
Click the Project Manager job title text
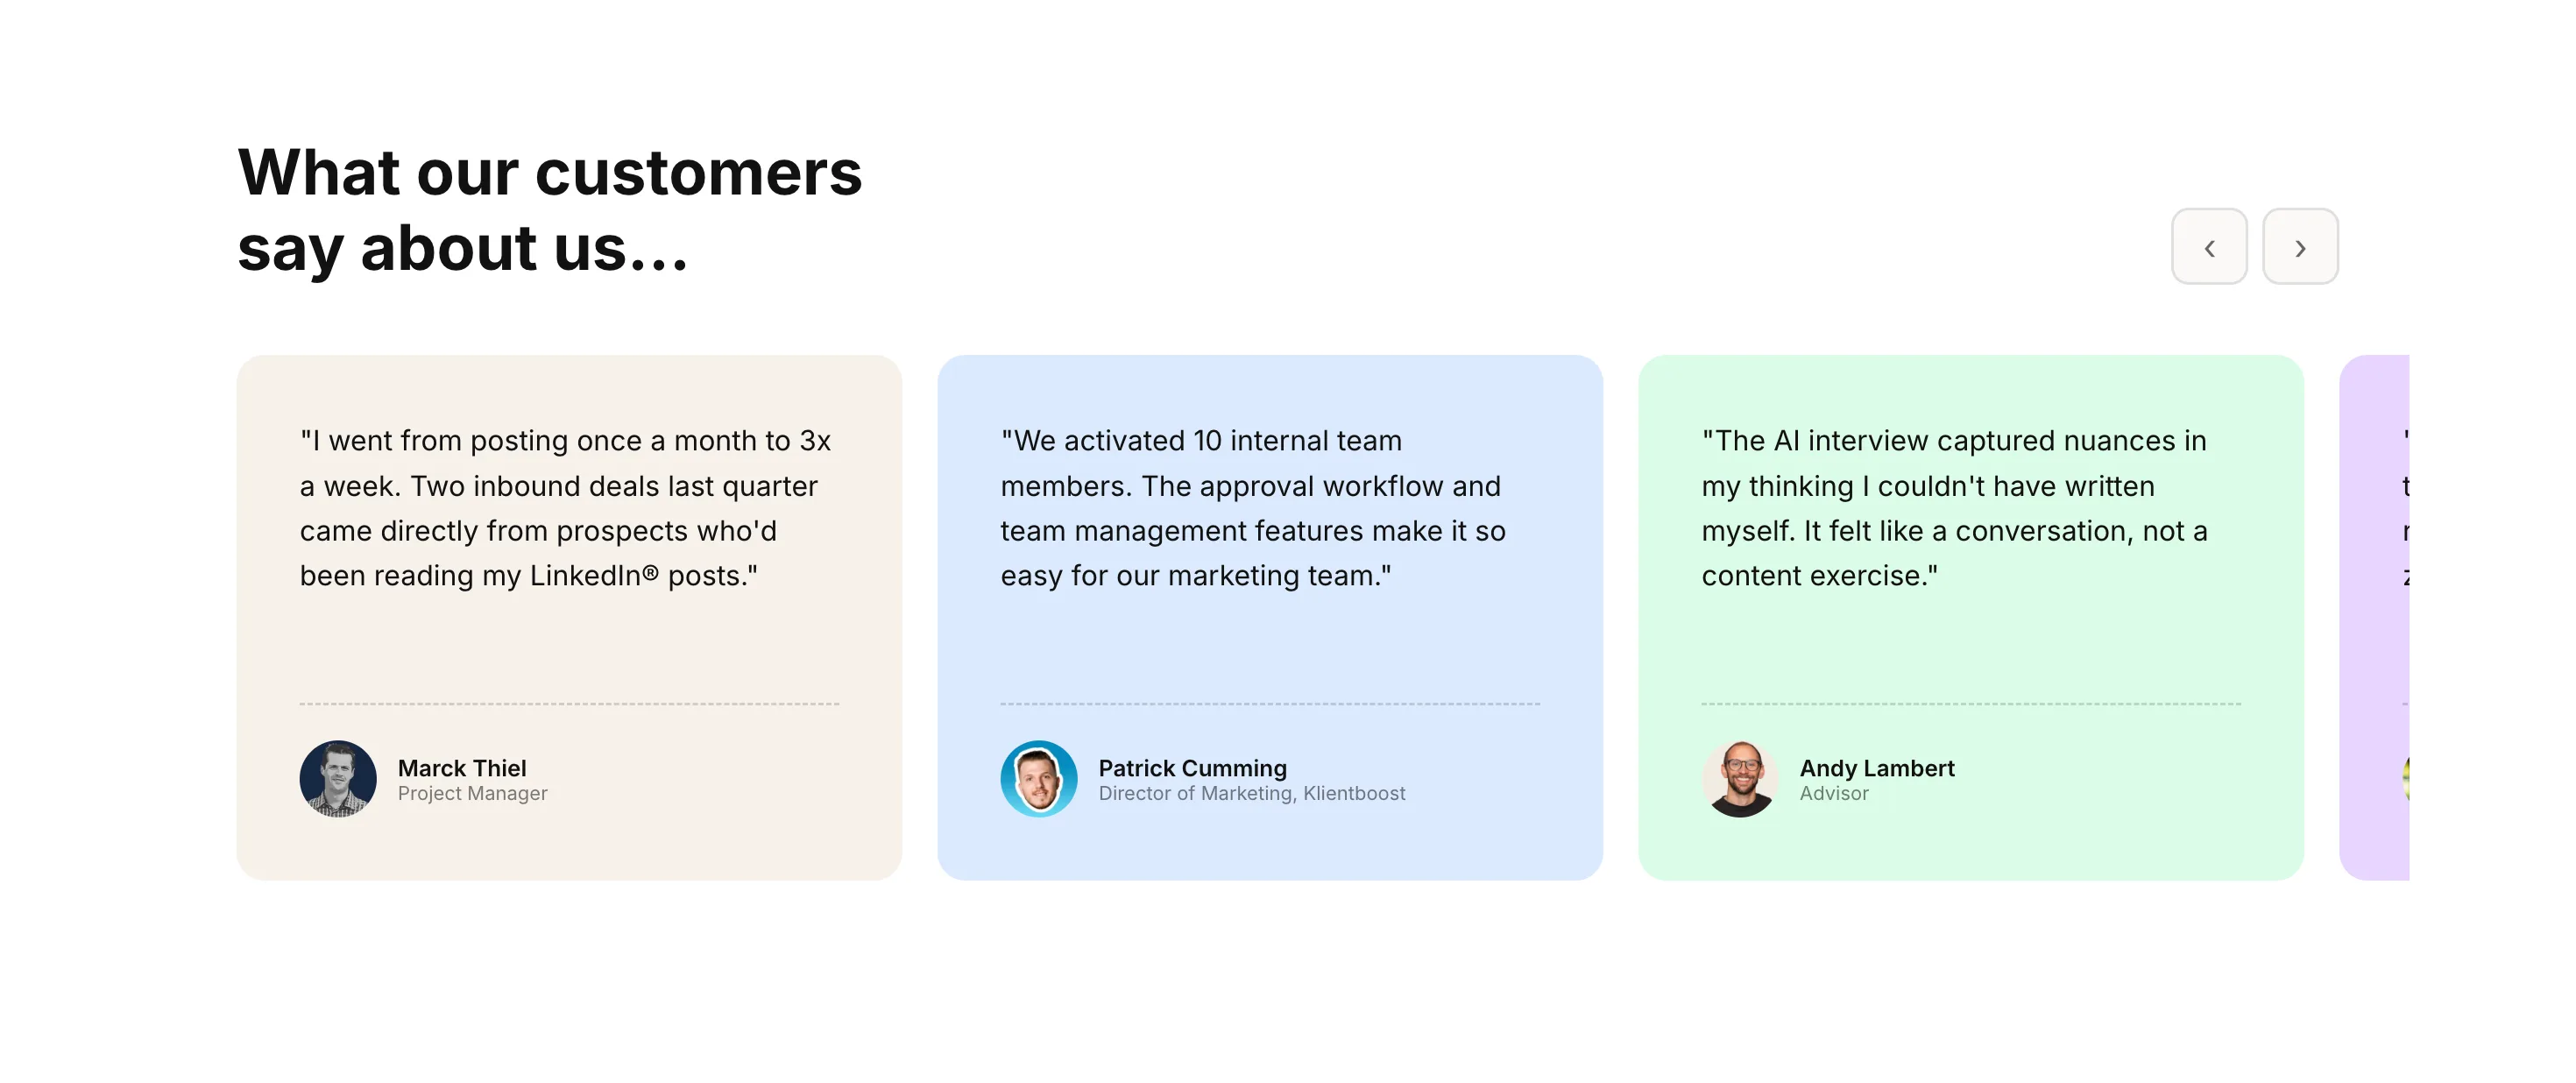coord(472,793)
